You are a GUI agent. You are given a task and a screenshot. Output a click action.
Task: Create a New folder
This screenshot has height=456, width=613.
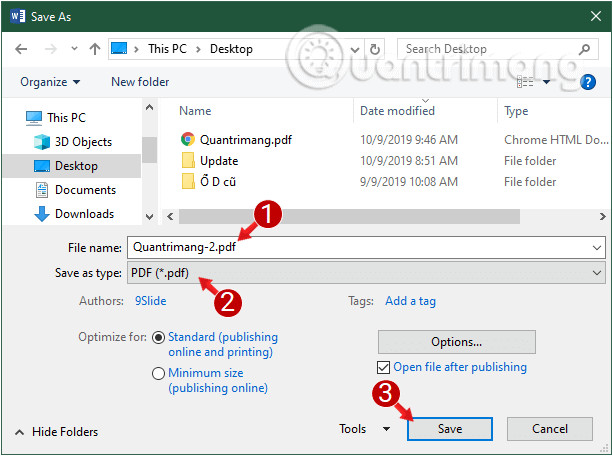[x=140, y=82]
